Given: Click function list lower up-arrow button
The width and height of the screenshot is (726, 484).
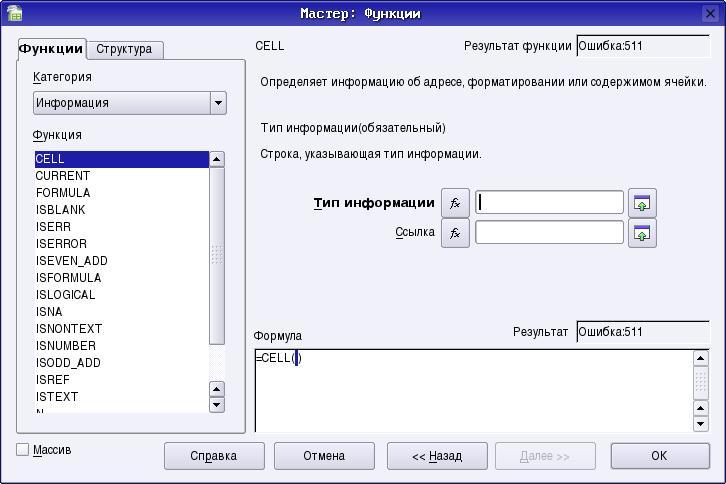Looking at the screenshot, I should [217, 389].
